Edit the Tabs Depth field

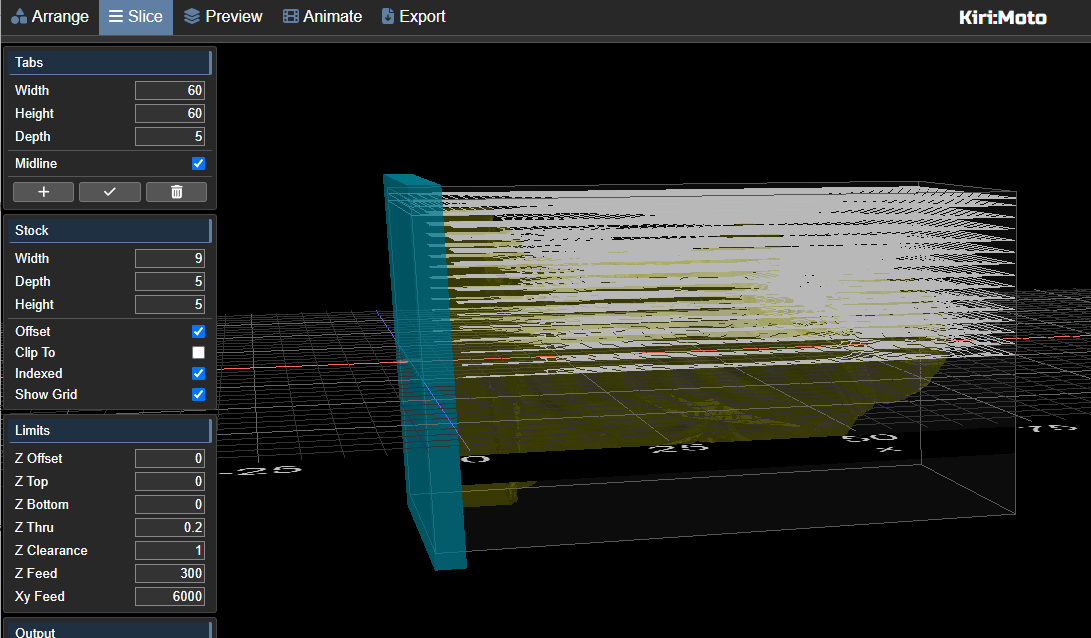[170, 136]
